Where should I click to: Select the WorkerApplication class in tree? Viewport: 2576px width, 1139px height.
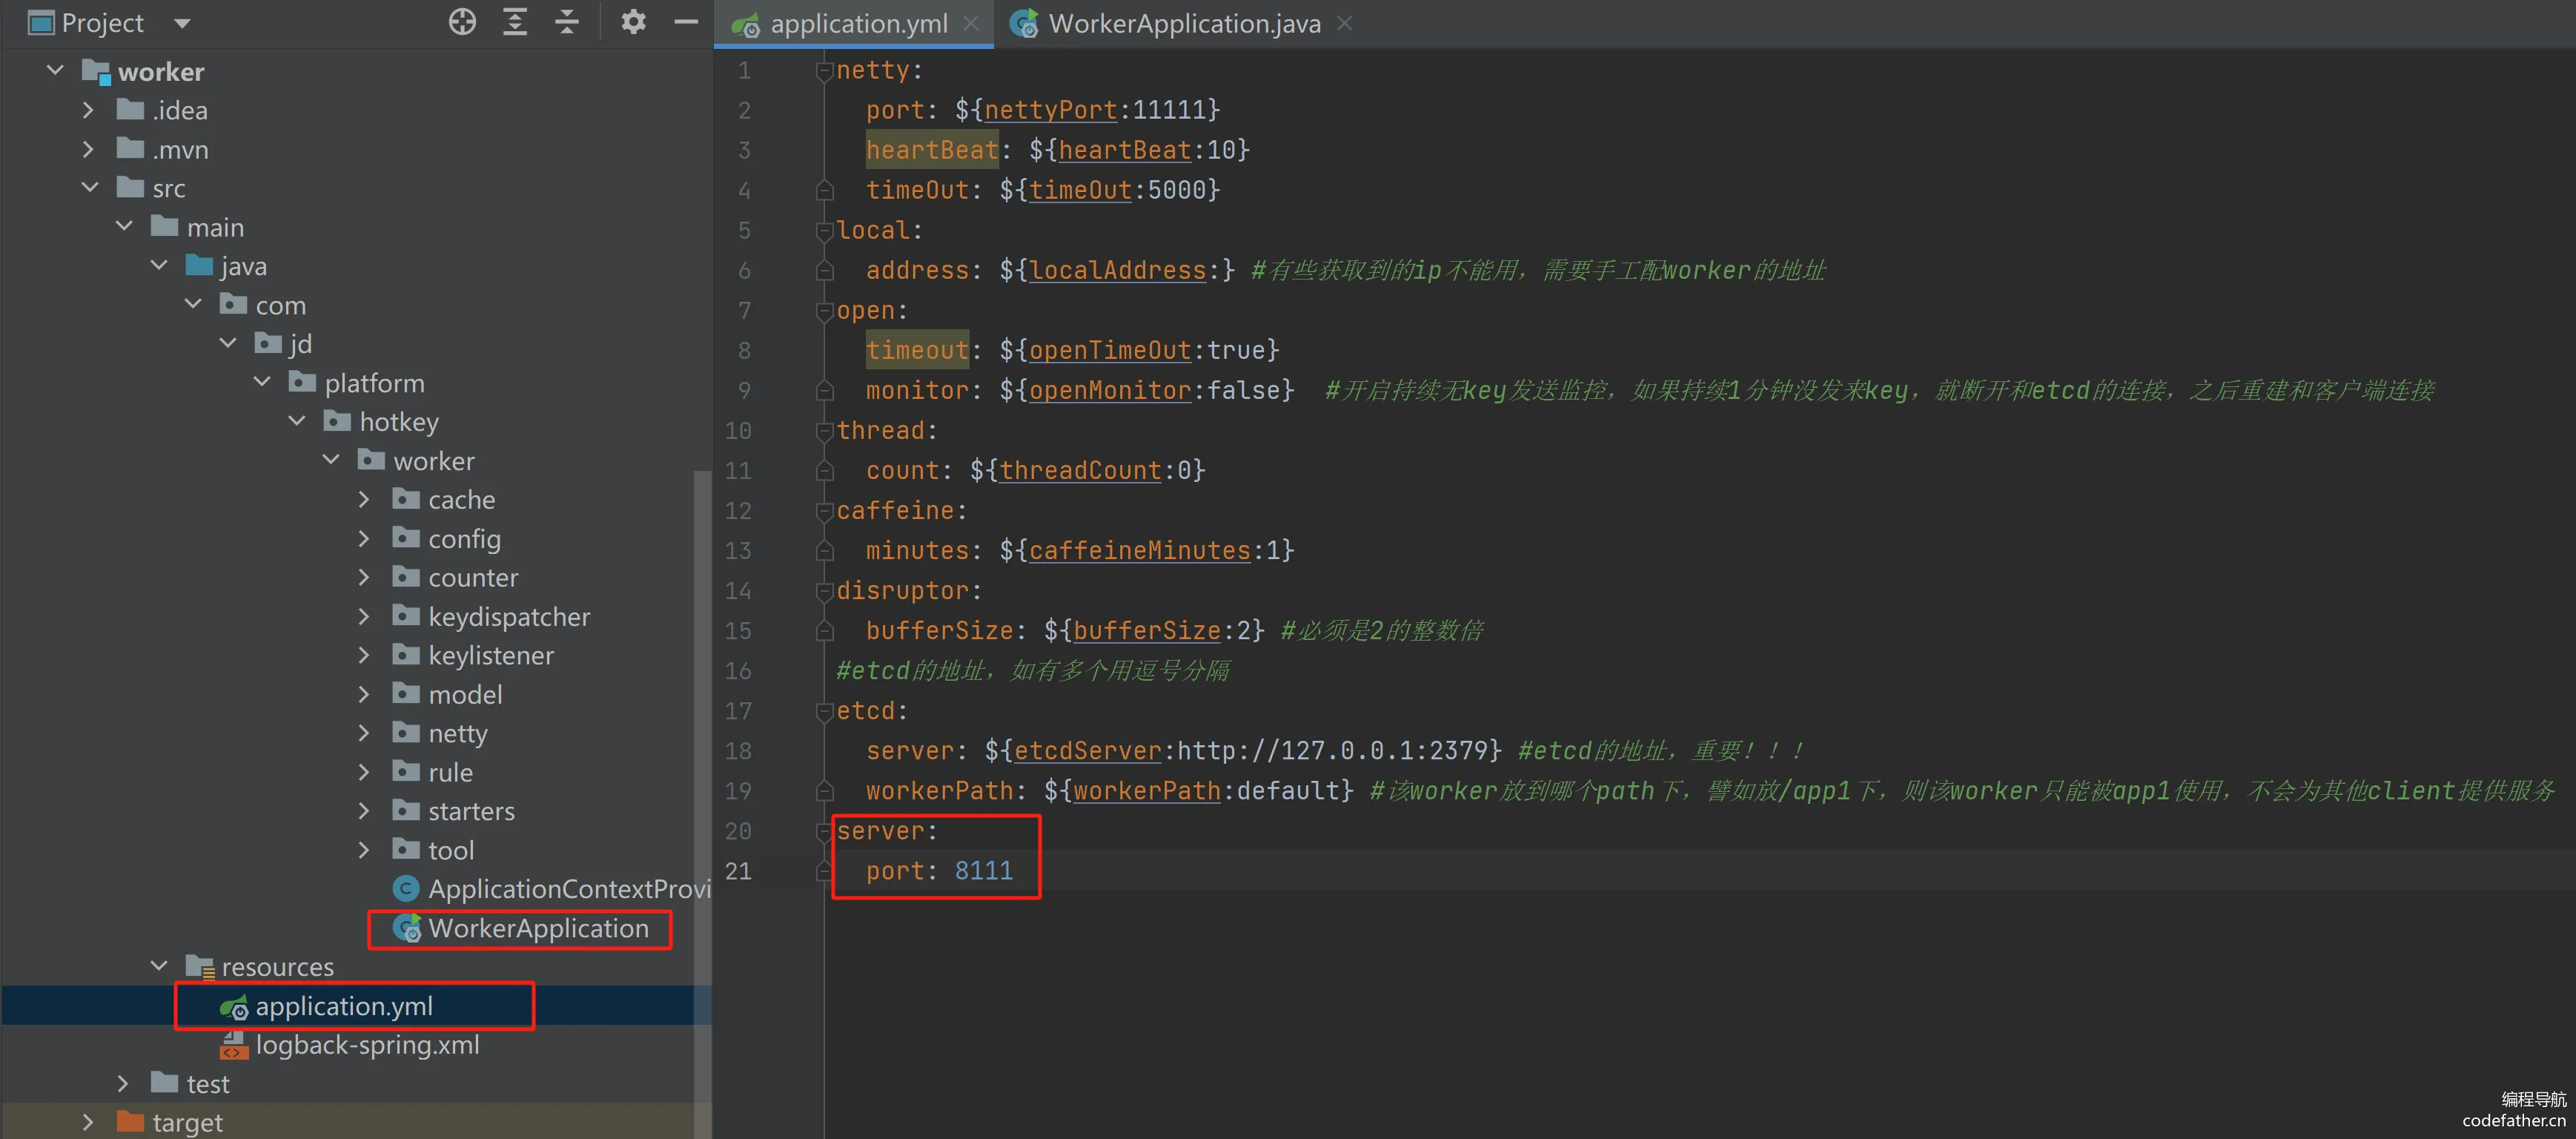click(x=537, y=928)
